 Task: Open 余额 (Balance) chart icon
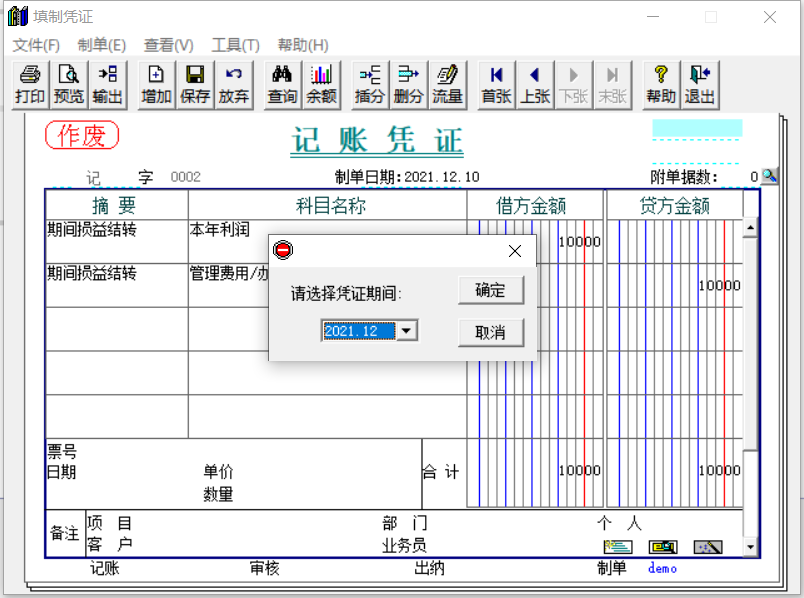pyautogui.click(x=321, y=84)
